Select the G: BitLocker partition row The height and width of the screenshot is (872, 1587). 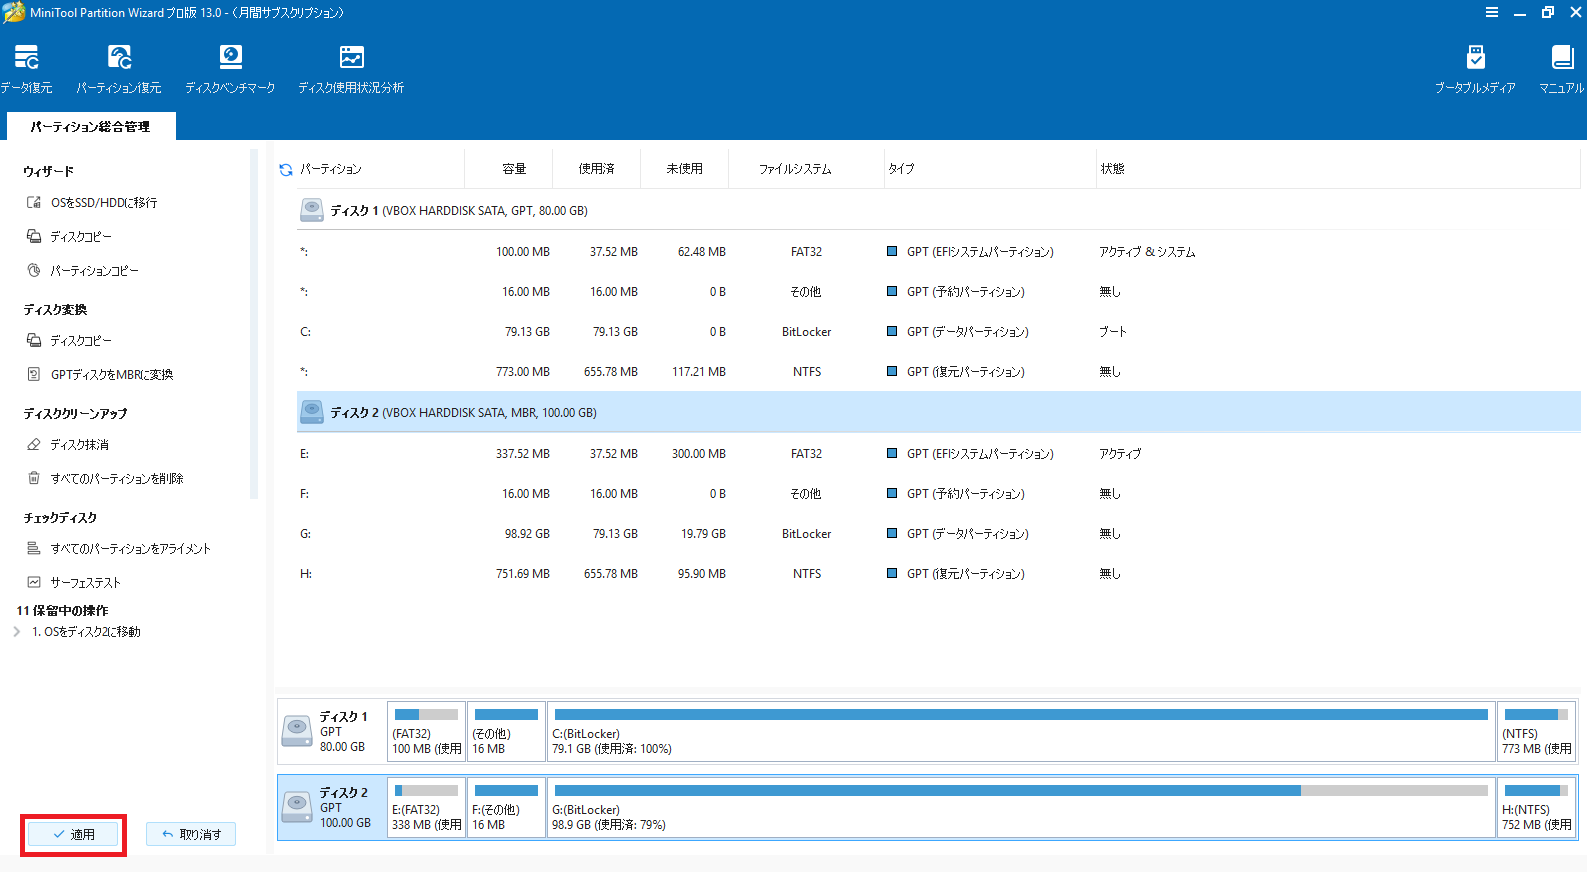click(938, 534)
